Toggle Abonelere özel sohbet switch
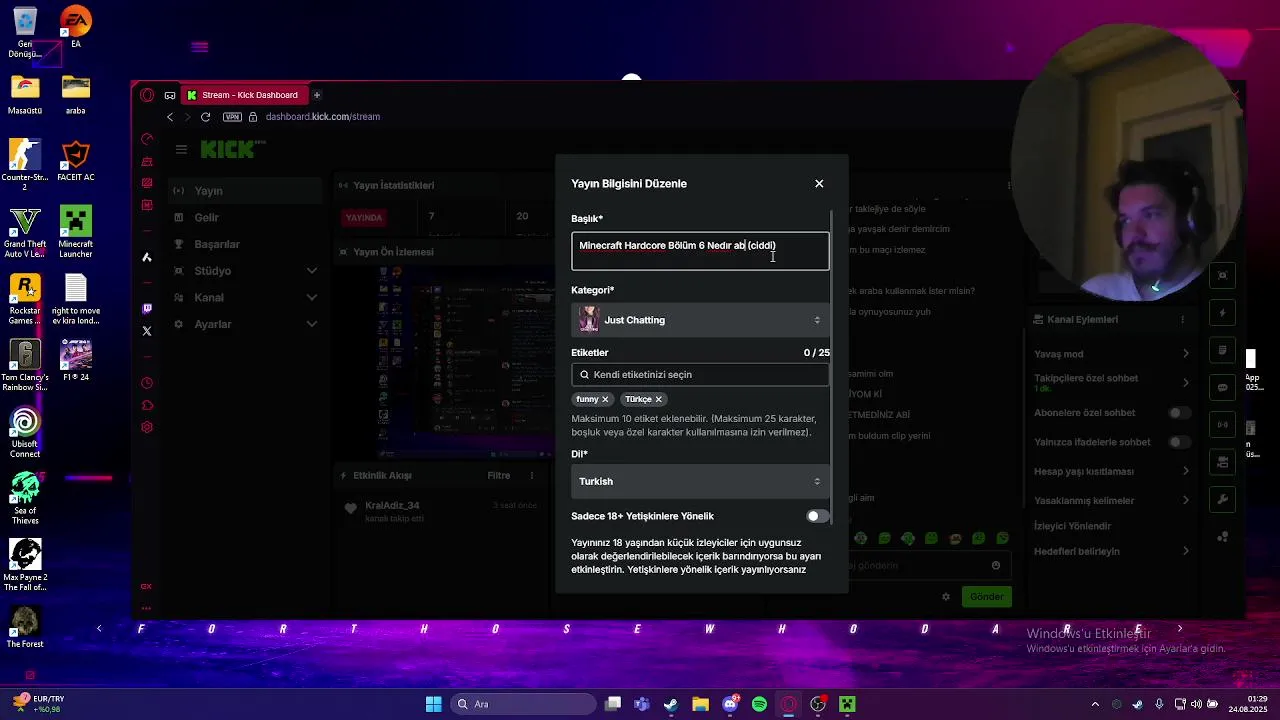 click(1179, 413)
